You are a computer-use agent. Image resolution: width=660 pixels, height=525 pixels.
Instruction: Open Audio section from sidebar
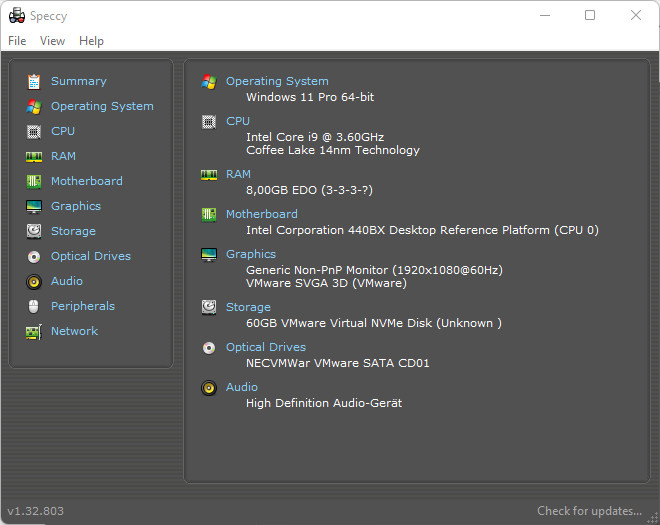pyautogui.click(x=67, y=281)
